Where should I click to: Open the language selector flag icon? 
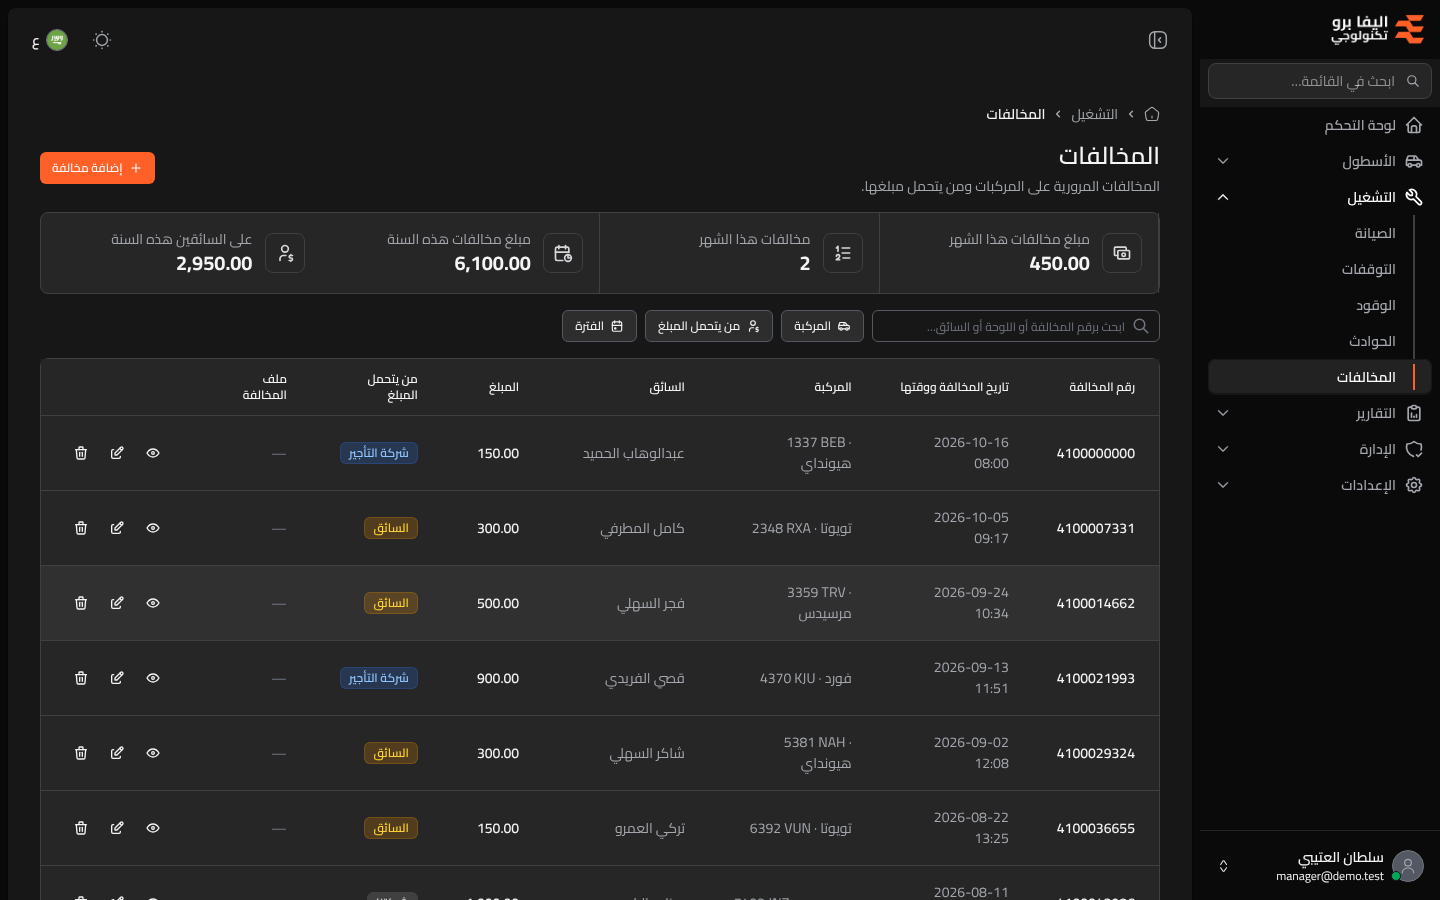(57, 40)
